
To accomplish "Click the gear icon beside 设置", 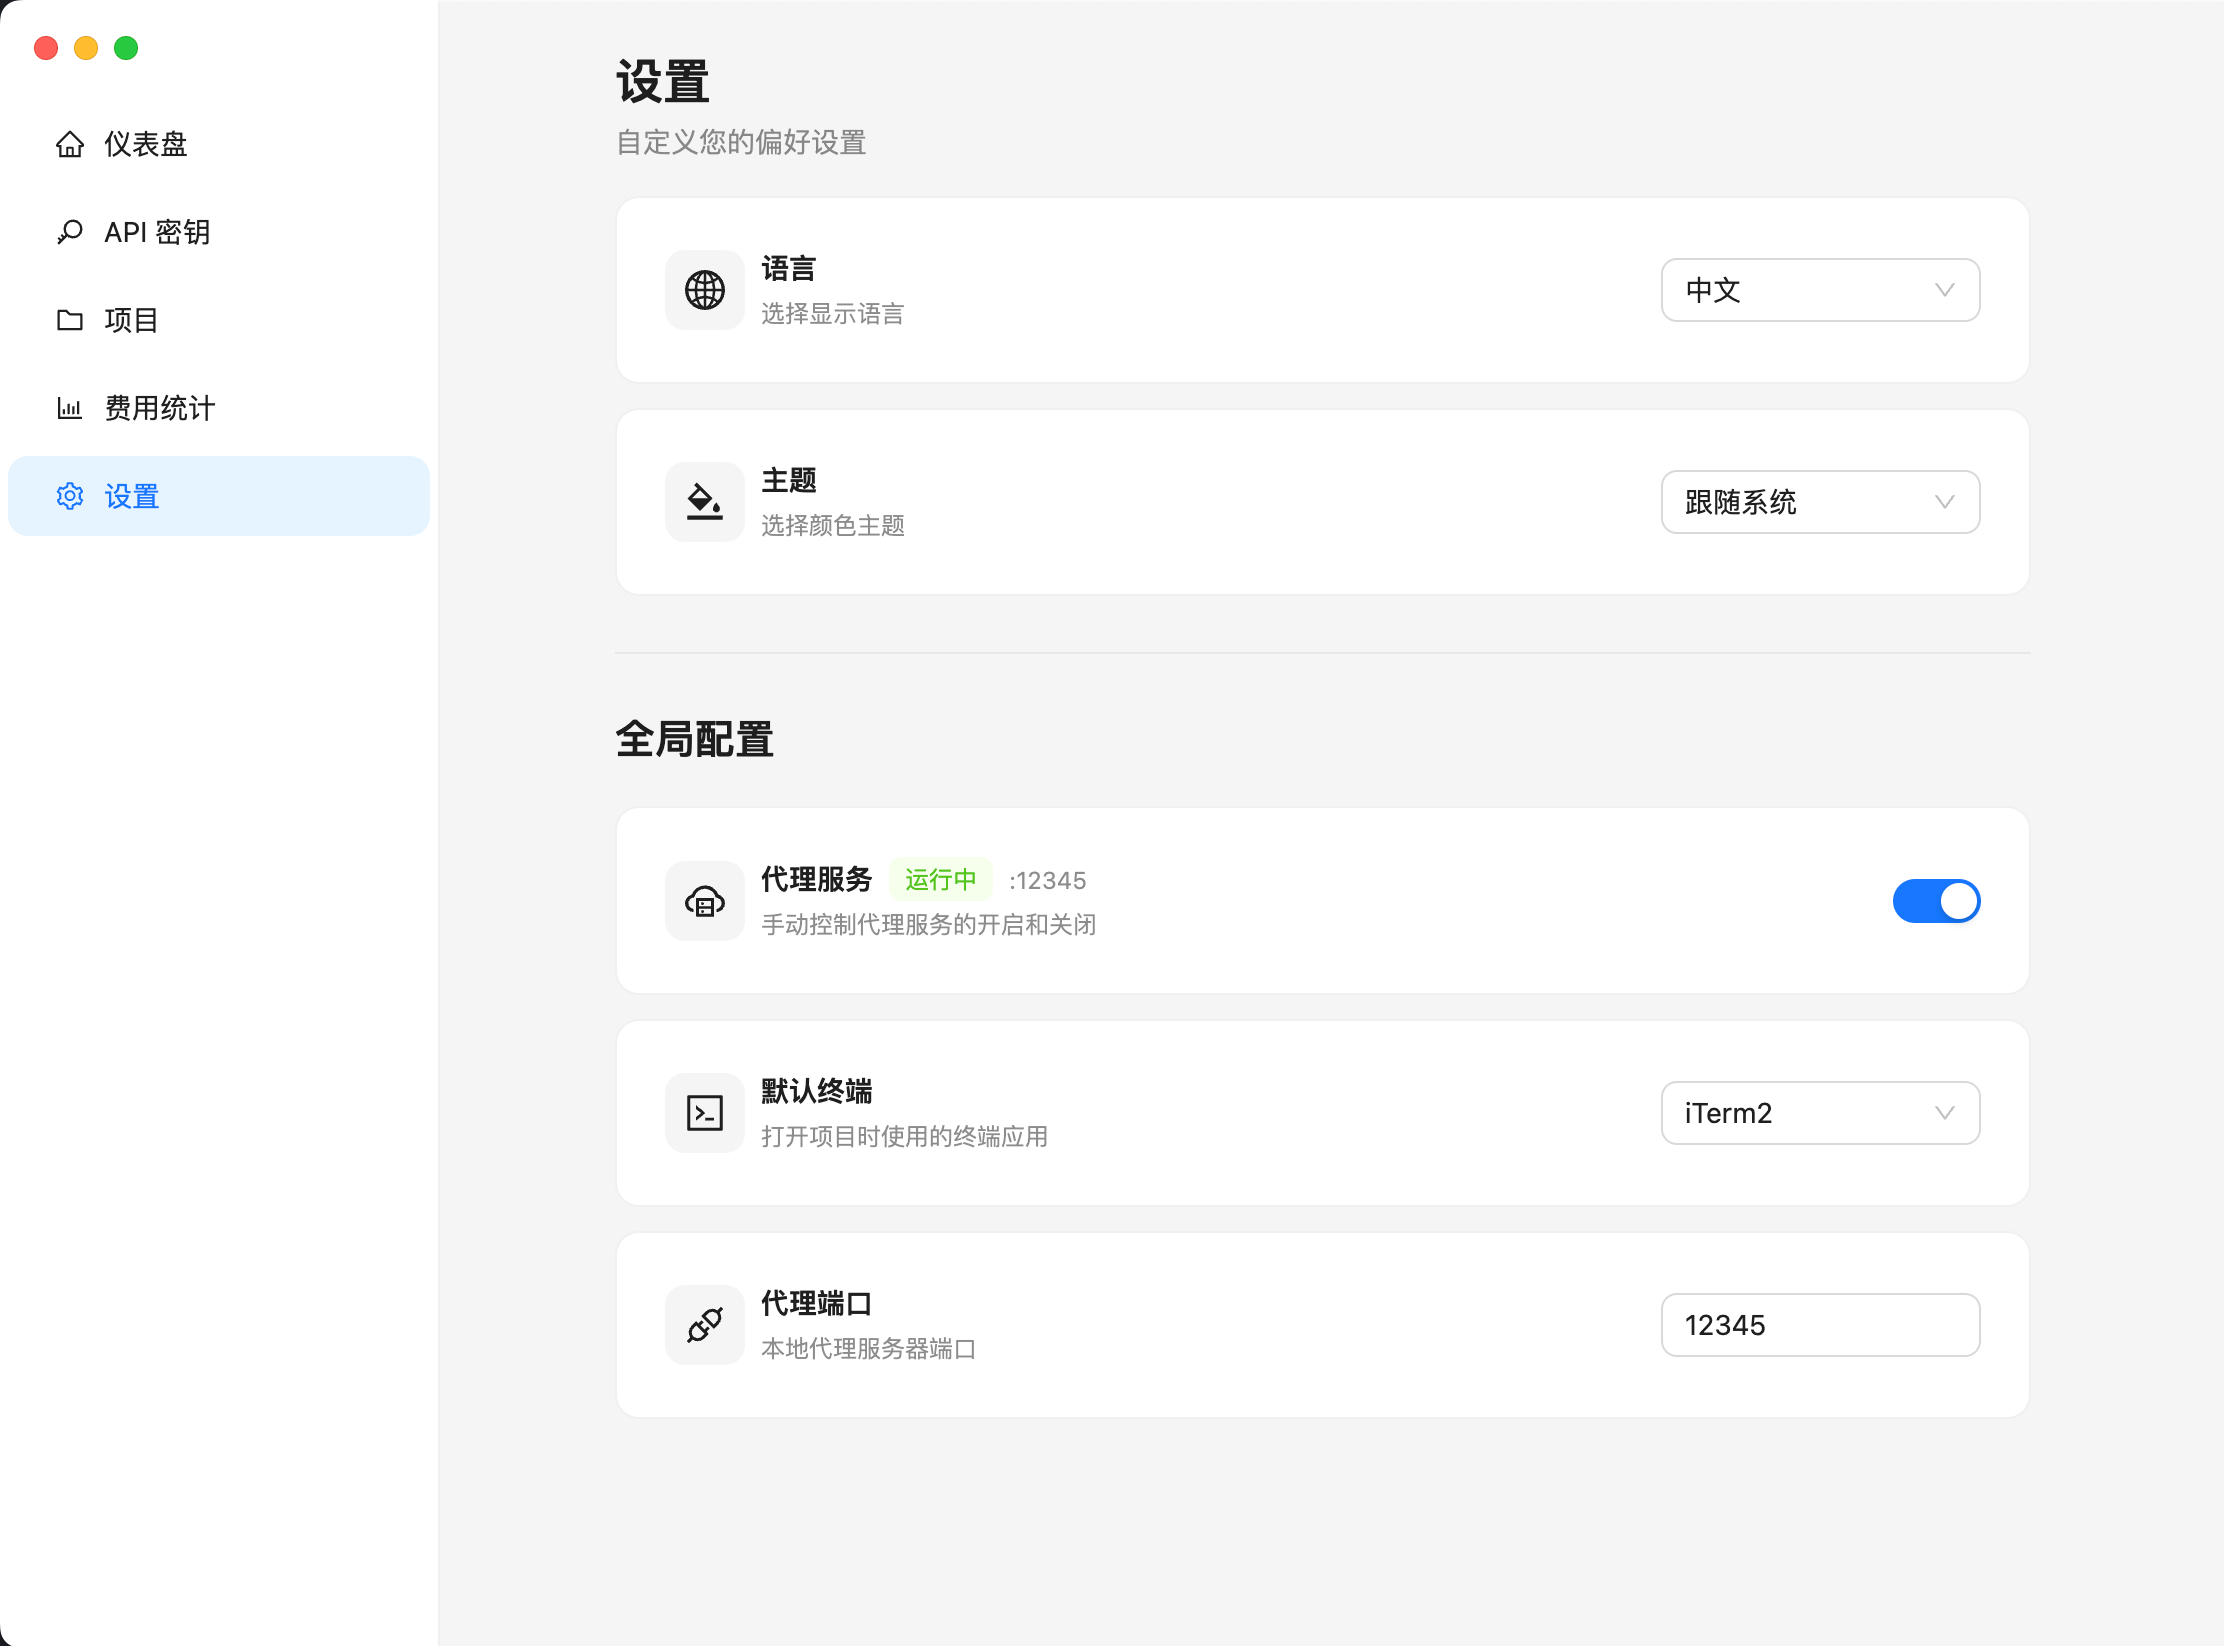I will point(70,496).
